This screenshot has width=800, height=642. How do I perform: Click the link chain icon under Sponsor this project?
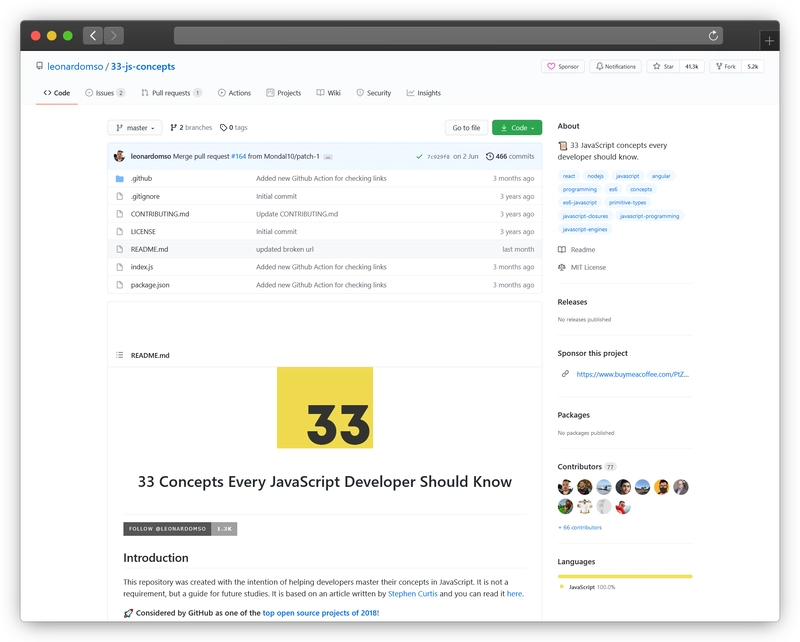[x=565, y=374]
